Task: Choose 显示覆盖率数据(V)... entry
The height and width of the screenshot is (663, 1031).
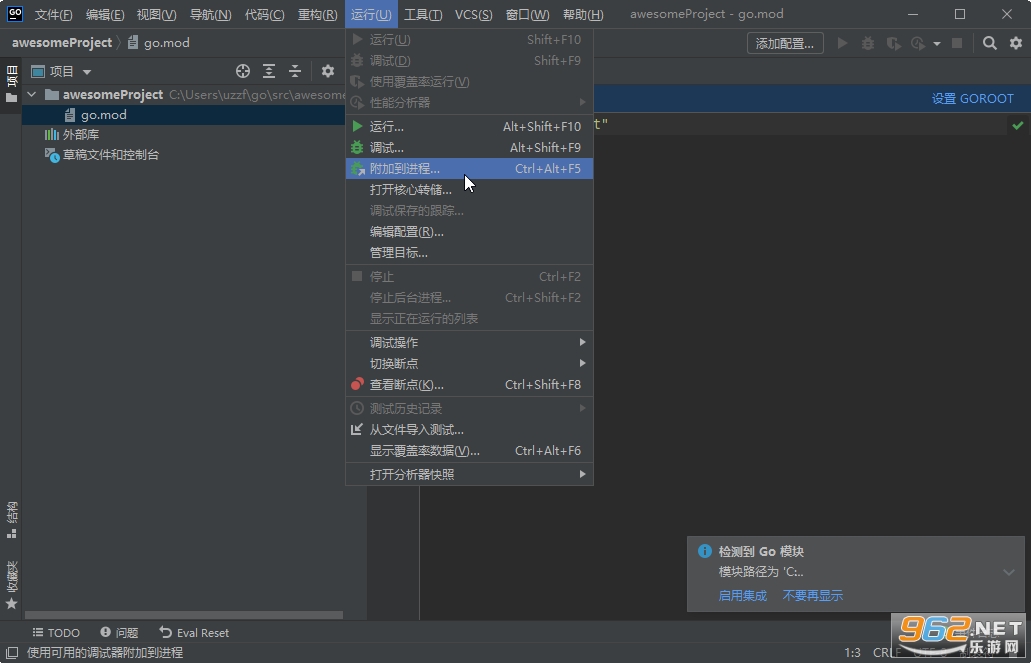Action: click(x=469, y=451)
